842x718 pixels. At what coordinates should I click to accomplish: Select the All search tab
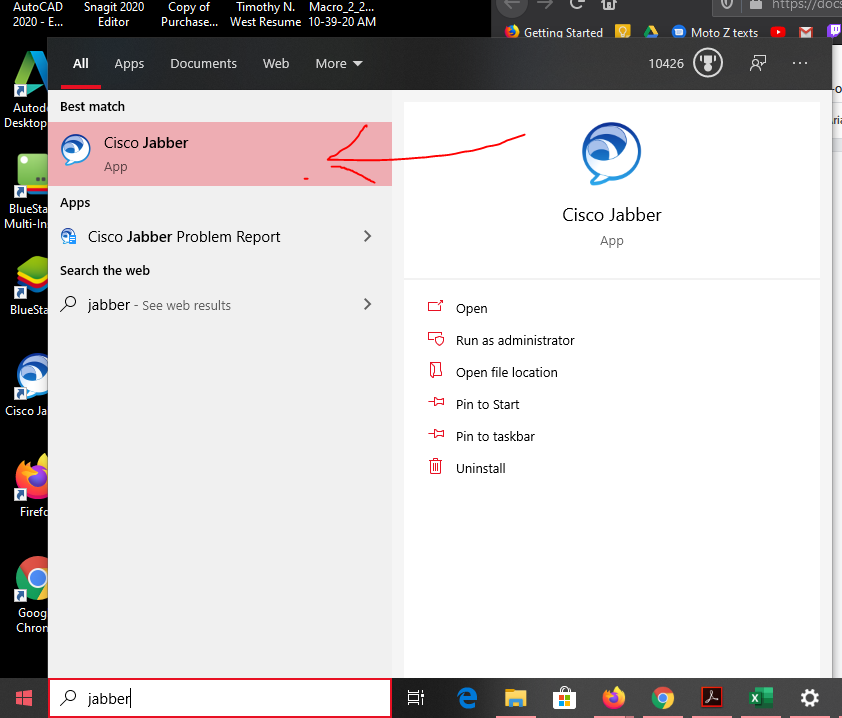pyautogui.click(x=81, y=63)
